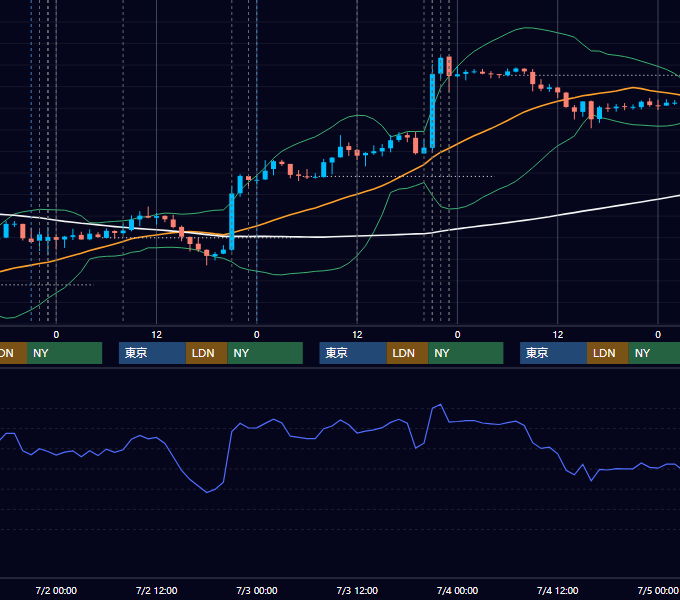Click hour label 12 above 7/3 12:00
The height and width of the screenshot is (600, 680).
click(357, 335)
